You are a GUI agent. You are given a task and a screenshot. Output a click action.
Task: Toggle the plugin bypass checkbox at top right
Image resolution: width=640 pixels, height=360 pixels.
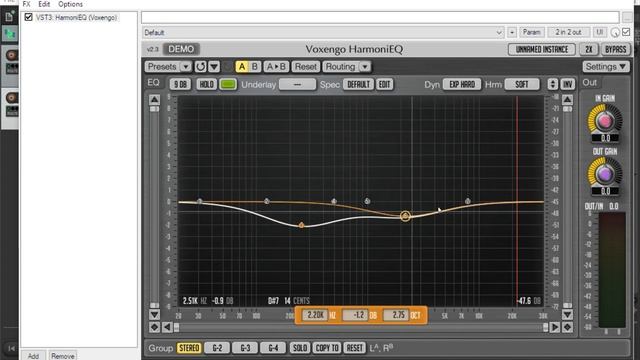point(626,32)
